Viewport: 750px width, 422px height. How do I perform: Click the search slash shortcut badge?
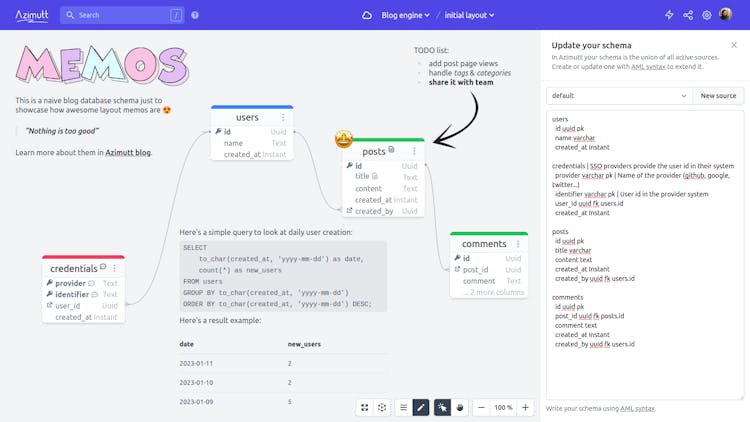click(x=176, y=15)
